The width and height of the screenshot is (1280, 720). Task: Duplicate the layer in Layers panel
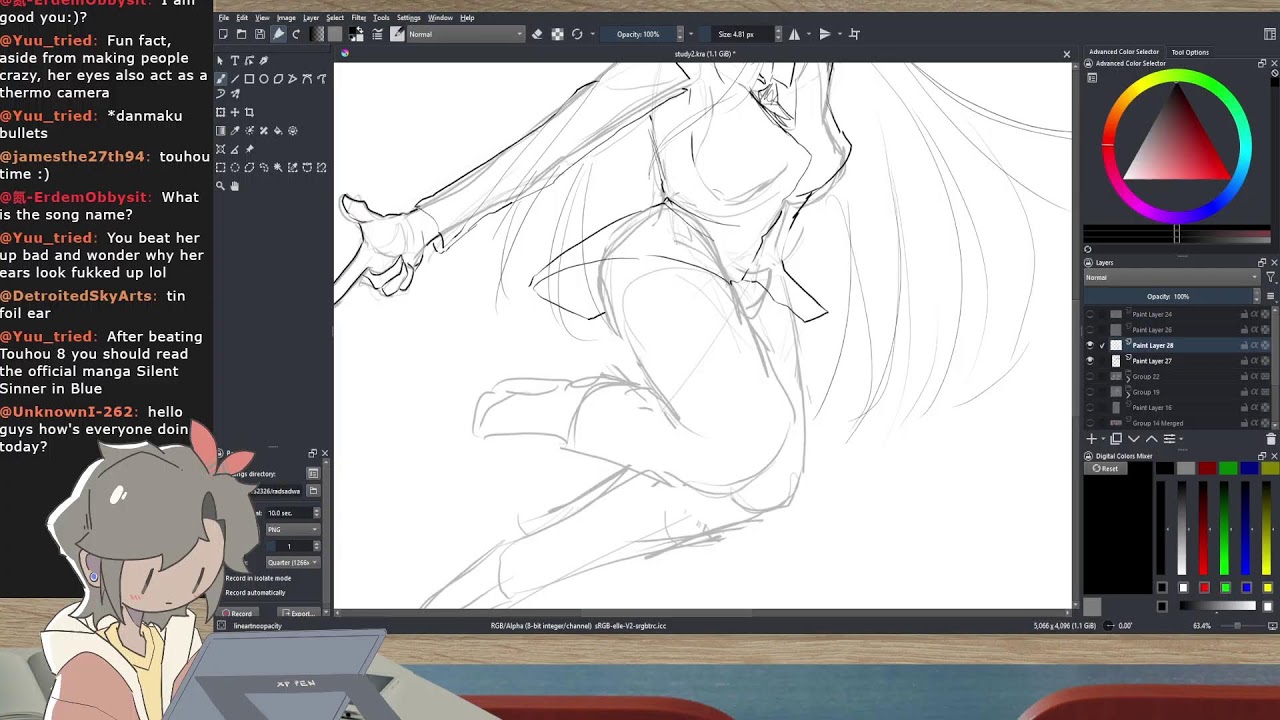pyautogui.click(x=1116, y=438)
